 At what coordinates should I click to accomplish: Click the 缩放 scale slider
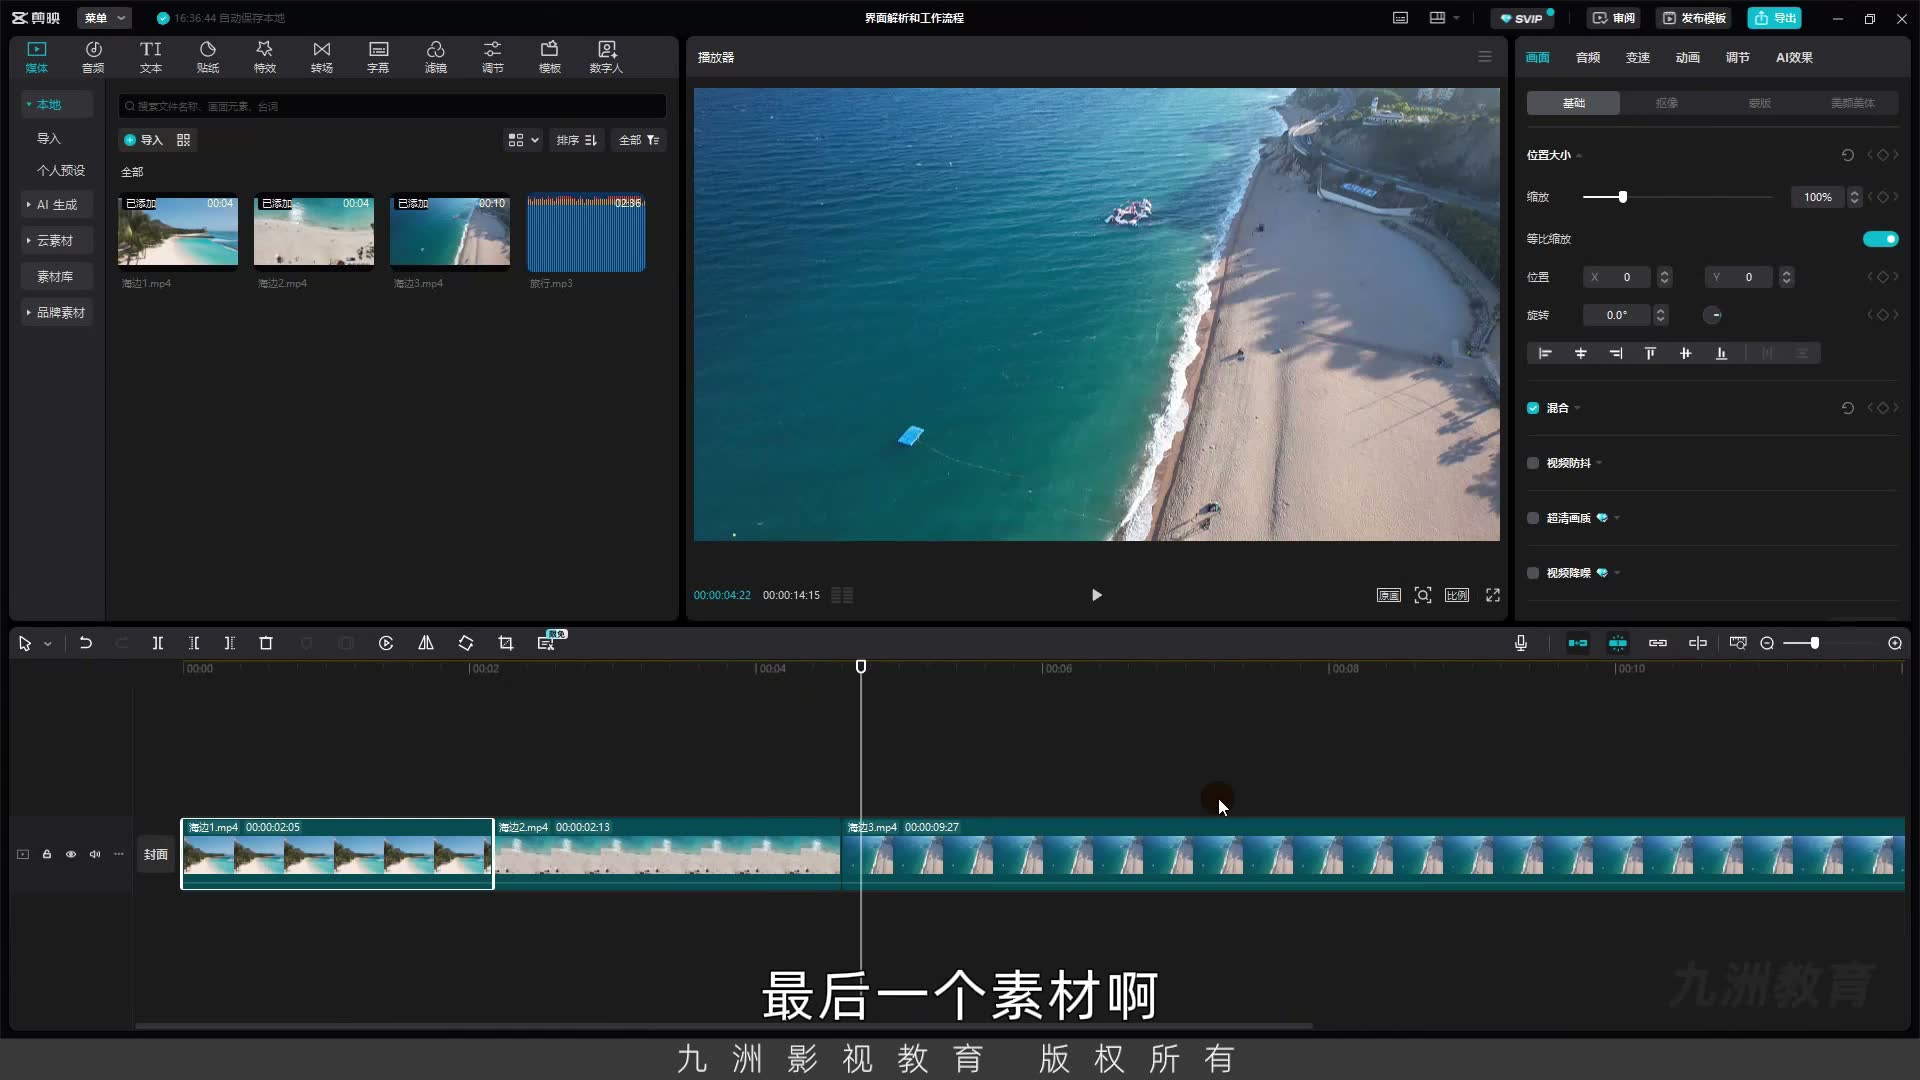pyautogui.click(x=1677, y=197)
